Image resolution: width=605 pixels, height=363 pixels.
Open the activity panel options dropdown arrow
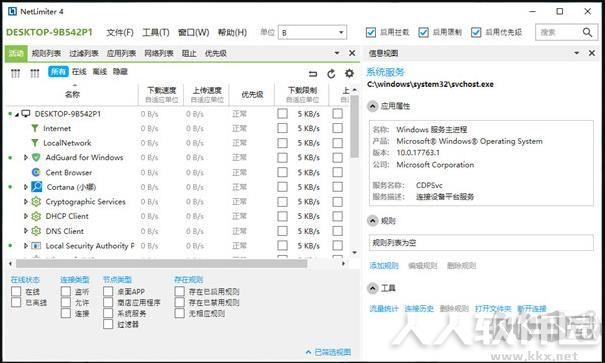click(x=337, y=53)
